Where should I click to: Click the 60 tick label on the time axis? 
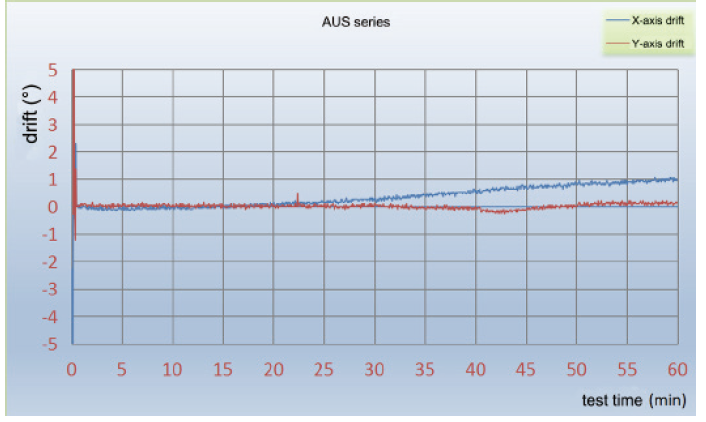(678, 369)
